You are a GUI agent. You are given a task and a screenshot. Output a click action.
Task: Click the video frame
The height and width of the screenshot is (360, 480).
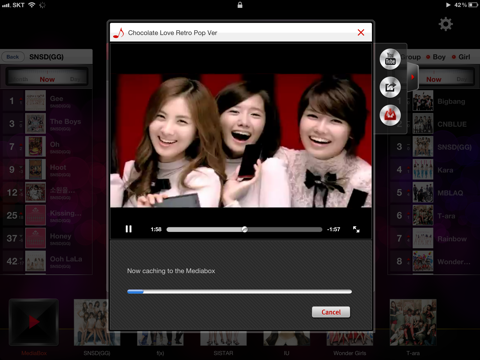click(x=241, y=141)
